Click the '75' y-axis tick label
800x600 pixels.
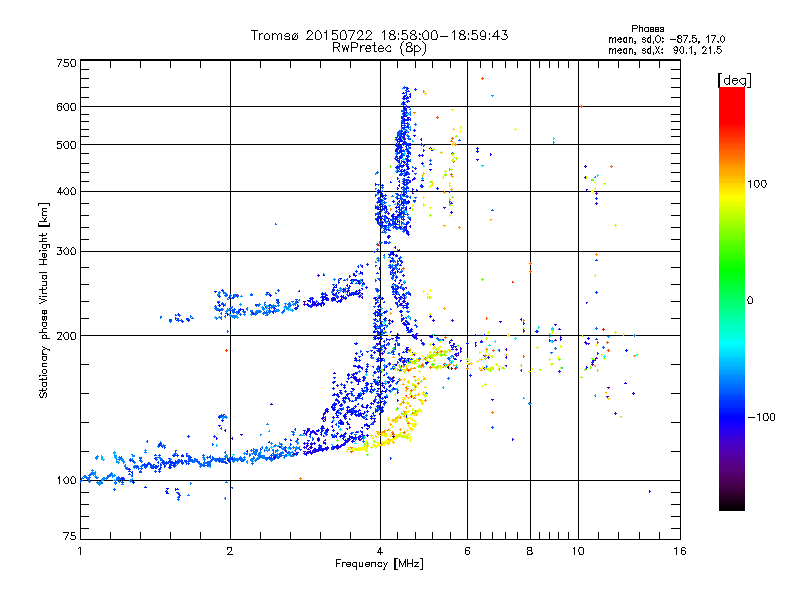pyautogui.click(x=70, y=536)
